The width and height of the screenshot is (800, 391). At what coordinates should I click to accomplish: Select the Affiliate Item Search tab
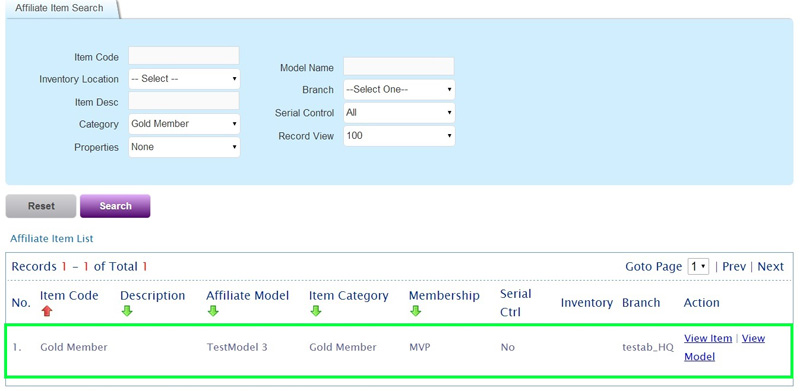59,9
